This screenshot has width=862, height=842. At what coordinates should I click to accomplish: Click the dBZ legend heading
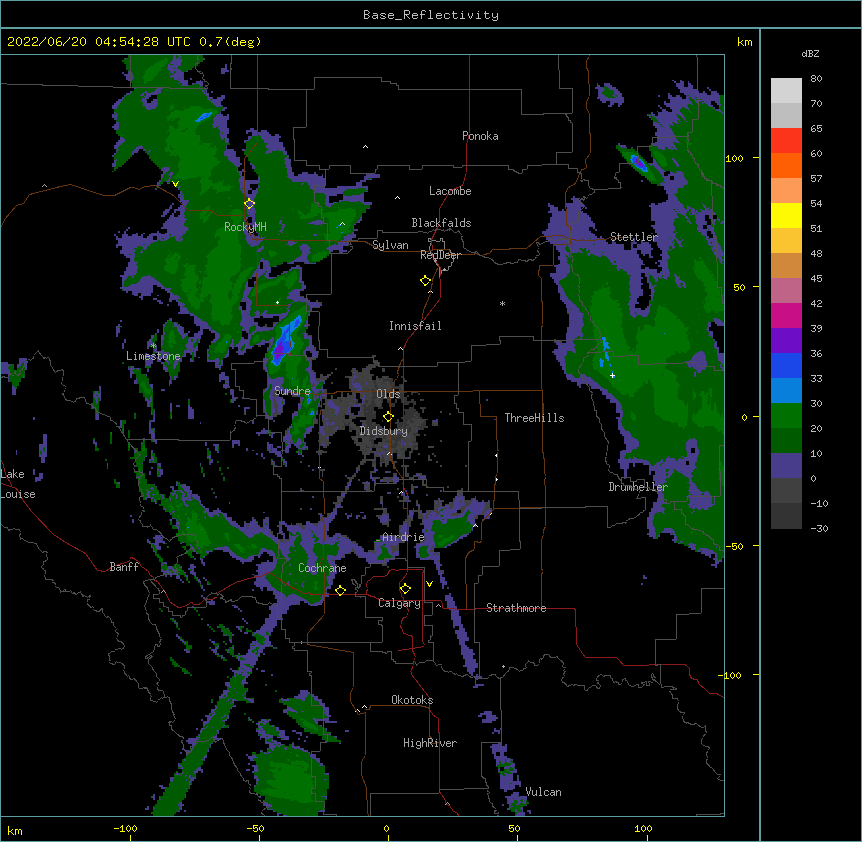pyautogui.click(x=810, y=54)
